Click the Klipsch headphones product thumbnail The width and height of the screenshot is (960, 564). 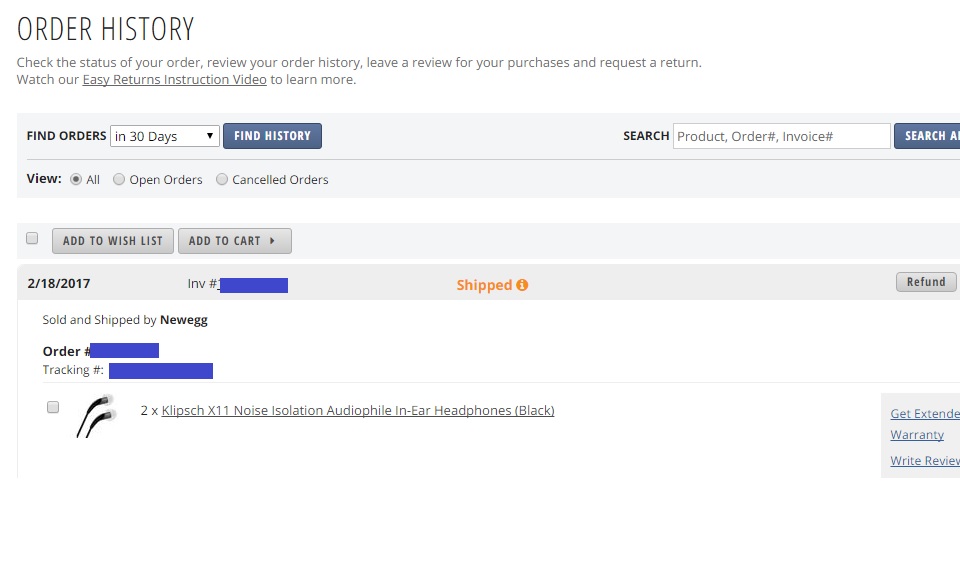(x=96, y=416)
